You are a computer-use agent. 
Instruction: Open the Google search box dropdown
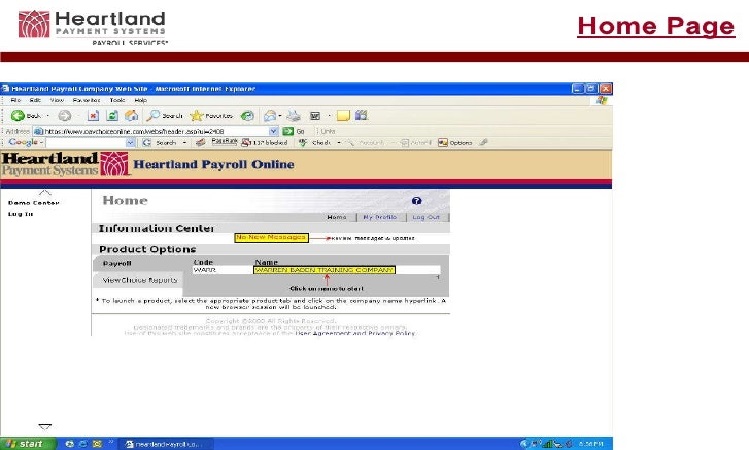(130, 142)
